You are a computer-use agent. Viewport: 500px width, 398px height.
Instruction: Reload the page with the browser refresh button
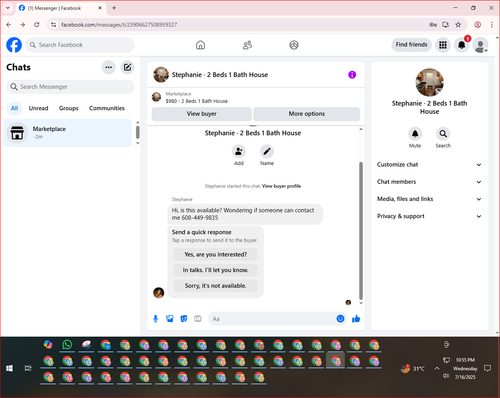[37, 25]
